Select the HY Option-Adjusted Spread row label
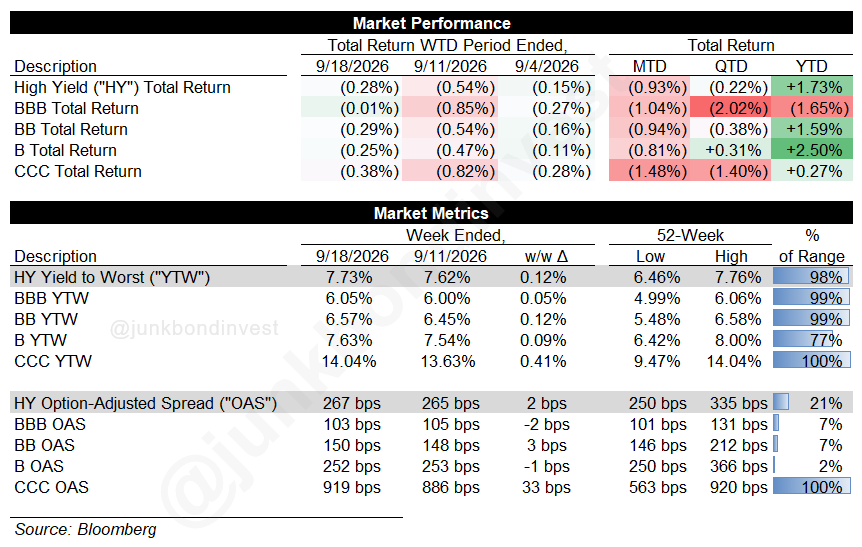Screen dimensions: 862x547 point(146,403)
